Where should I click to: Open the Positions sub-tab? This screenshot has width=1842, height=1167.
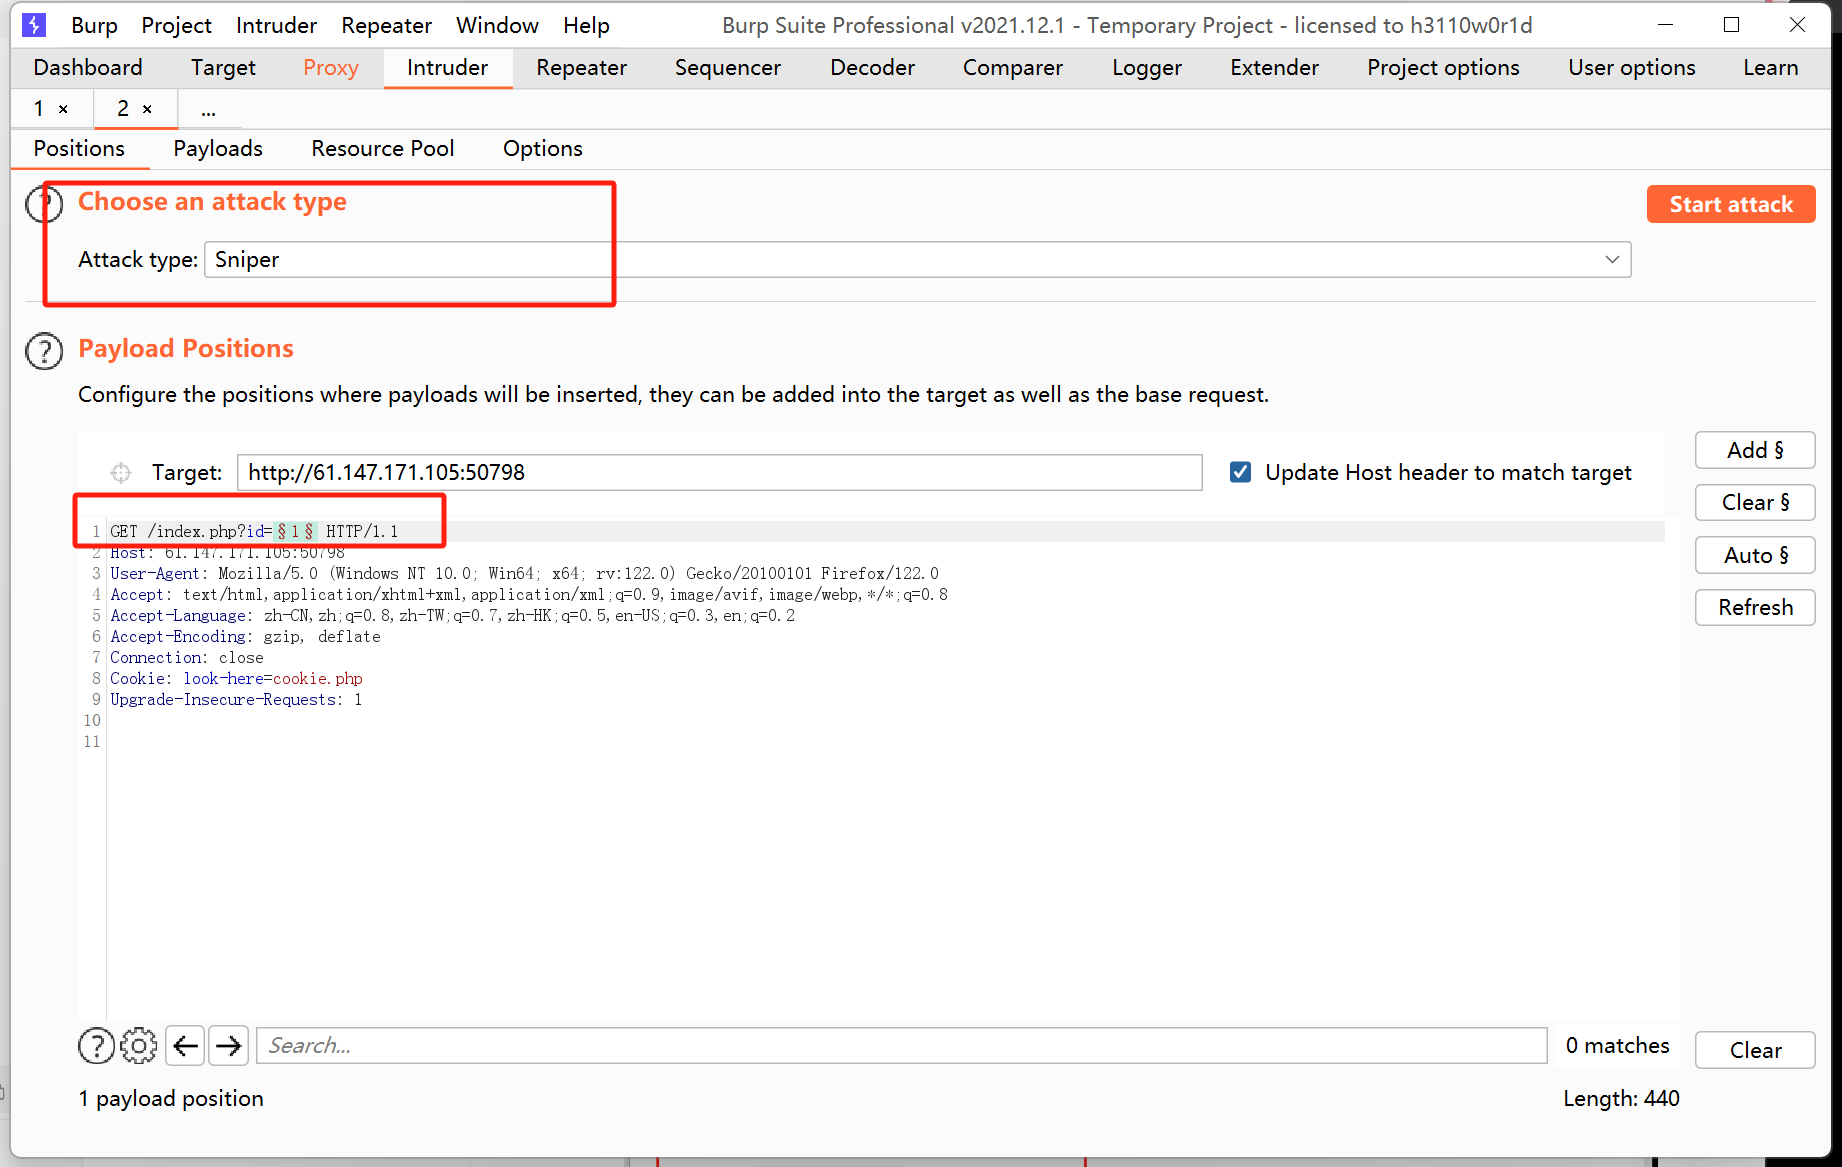(x=79, y=149)
